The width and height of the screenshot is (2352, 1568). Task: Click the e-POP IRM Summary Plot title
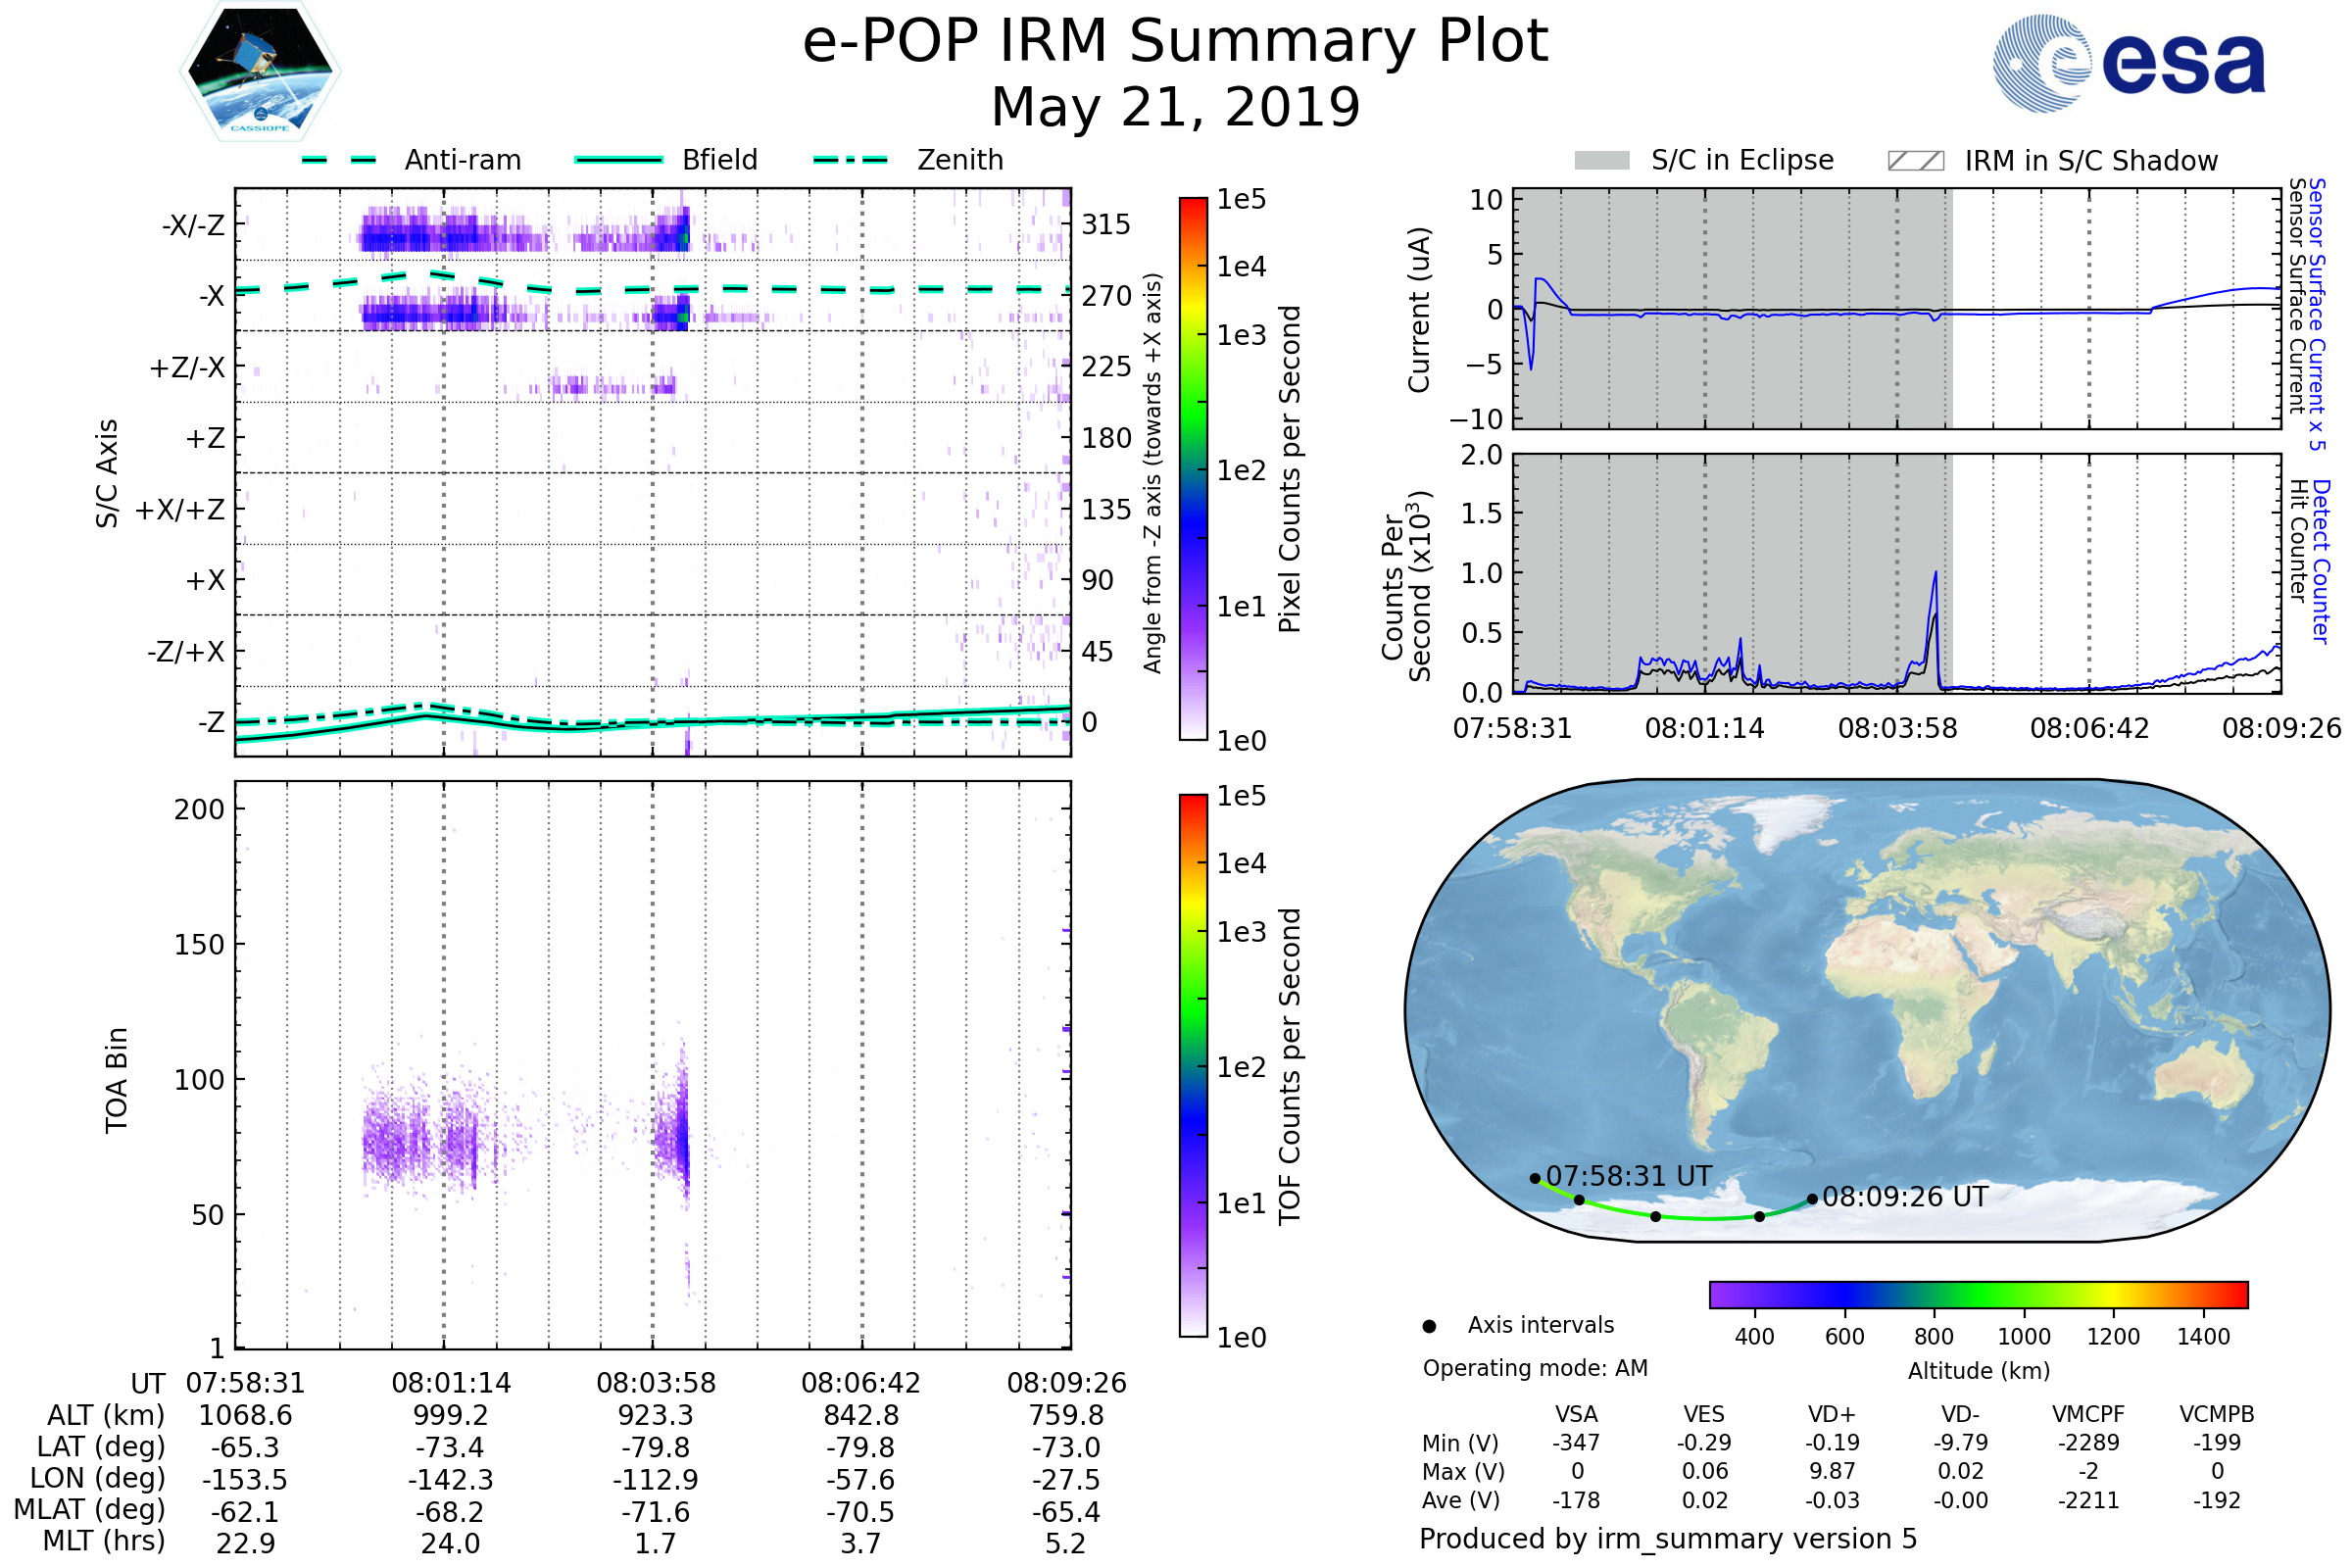coord(1175,42)
